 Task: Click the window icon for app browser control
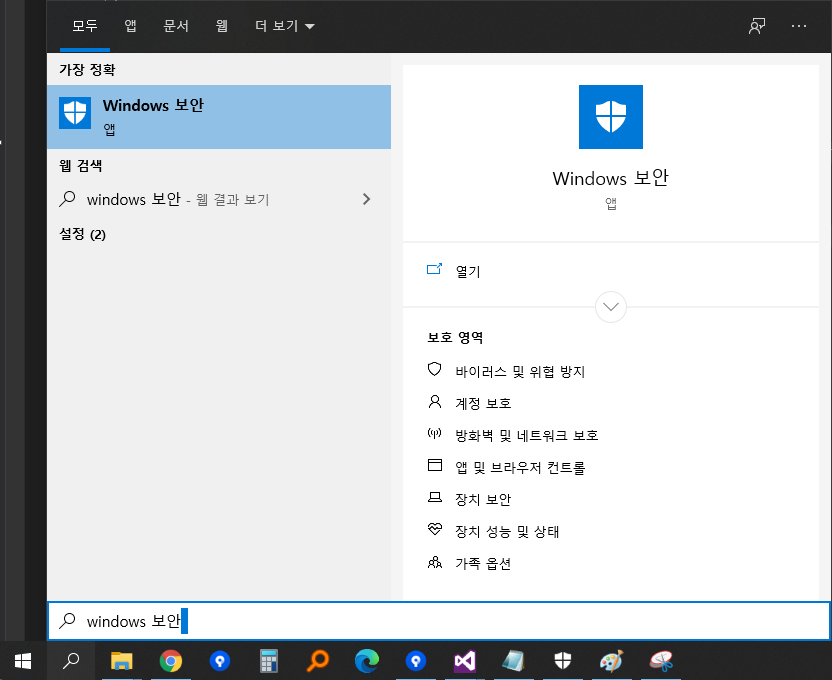(x=435, y=465)
